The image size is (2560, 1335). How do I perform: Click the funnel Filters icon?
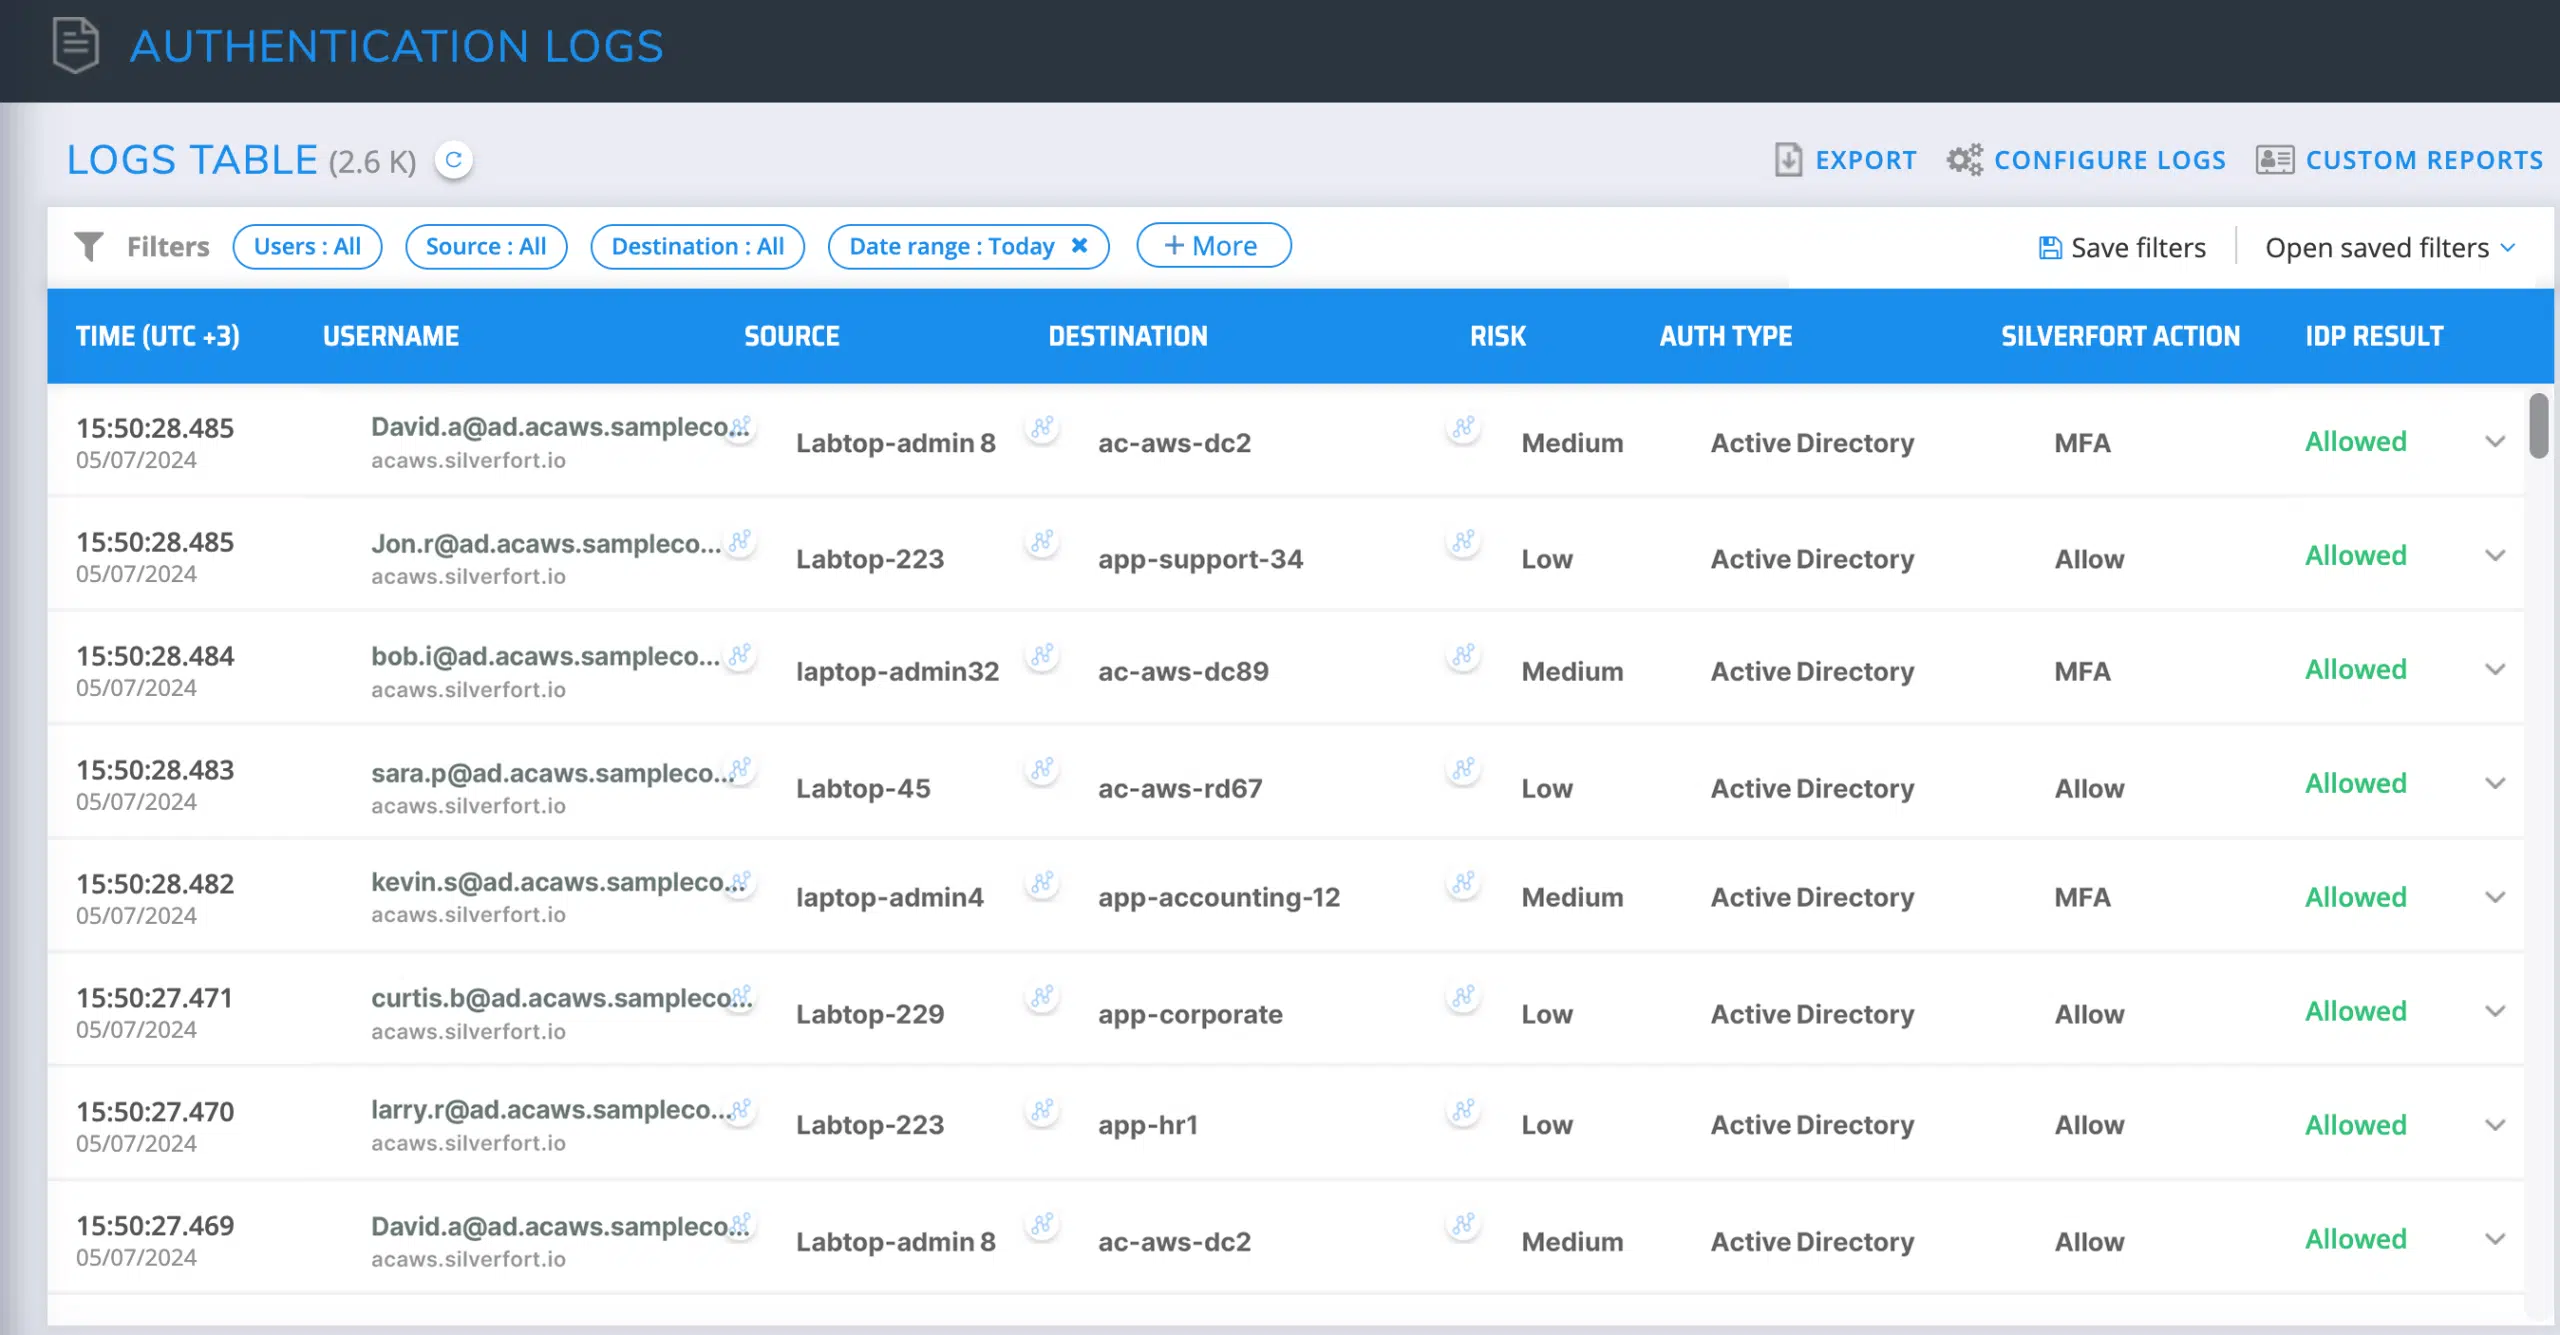point(89,246)
